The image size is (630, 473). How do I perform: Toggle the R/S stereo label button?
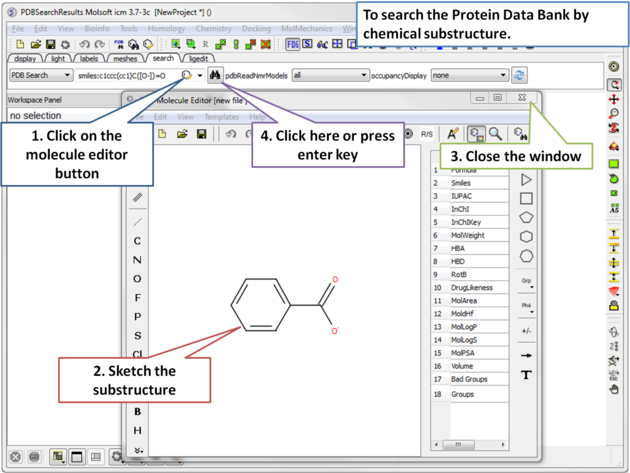click(427, 134)
